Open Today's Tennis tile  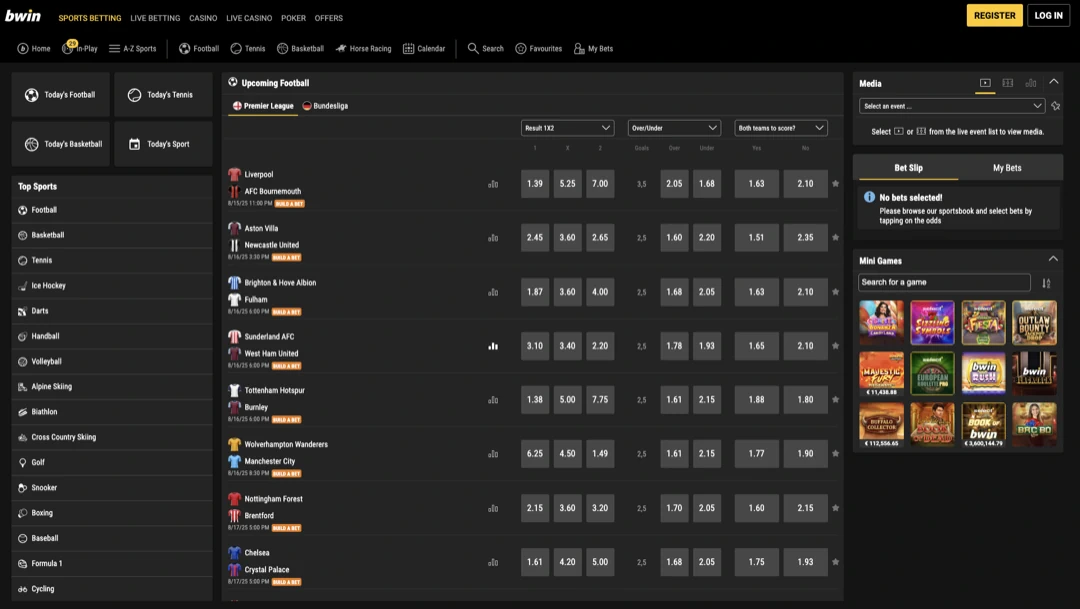pos(163,95)
